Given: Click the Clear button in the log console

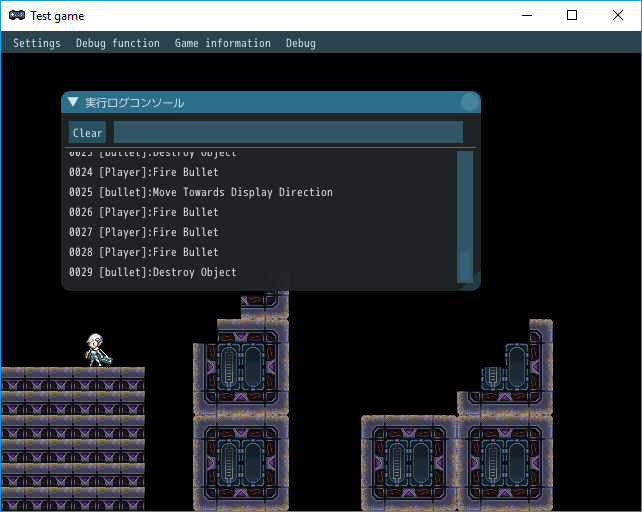Looking at the screenshot, I should pos(87,132).
